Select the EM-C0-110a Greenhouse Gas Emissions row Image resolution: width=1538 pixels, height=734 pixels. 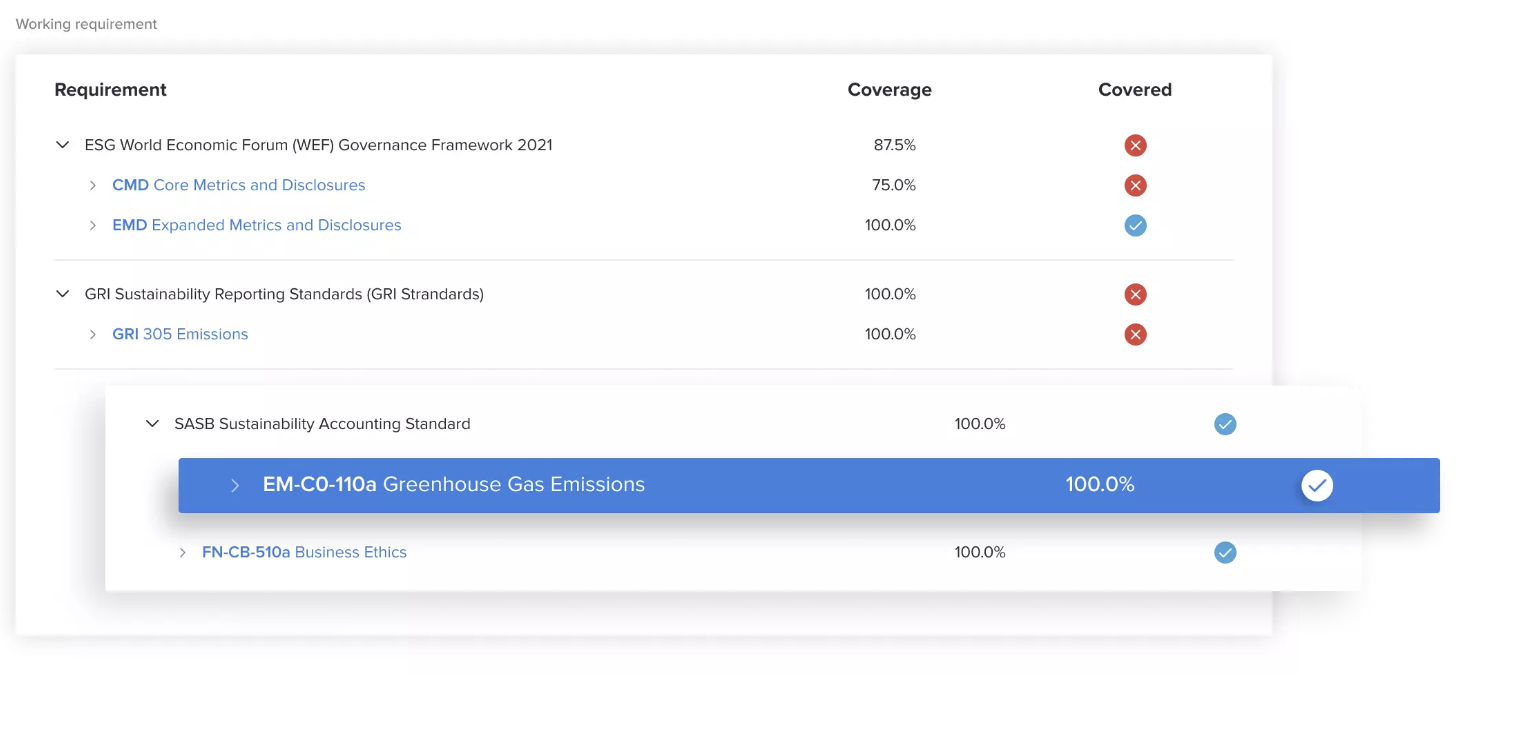[809, 485]
